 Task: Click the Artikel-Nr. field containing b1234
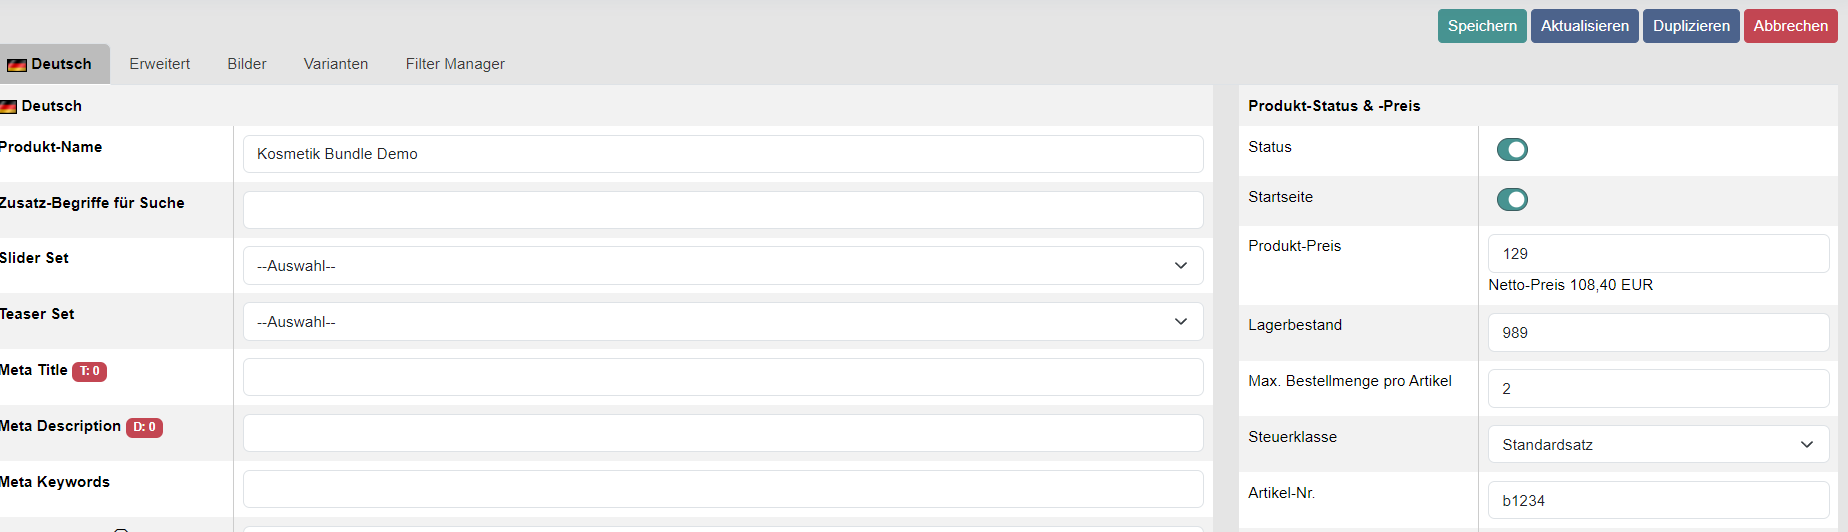tap(1657, 501)
